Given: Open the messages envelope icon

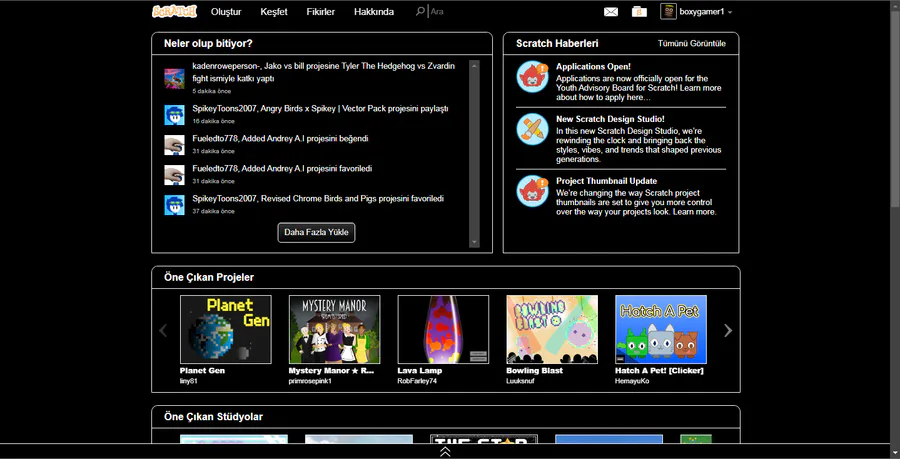Looking at the screenshot, I should click(x=611, y=11).
